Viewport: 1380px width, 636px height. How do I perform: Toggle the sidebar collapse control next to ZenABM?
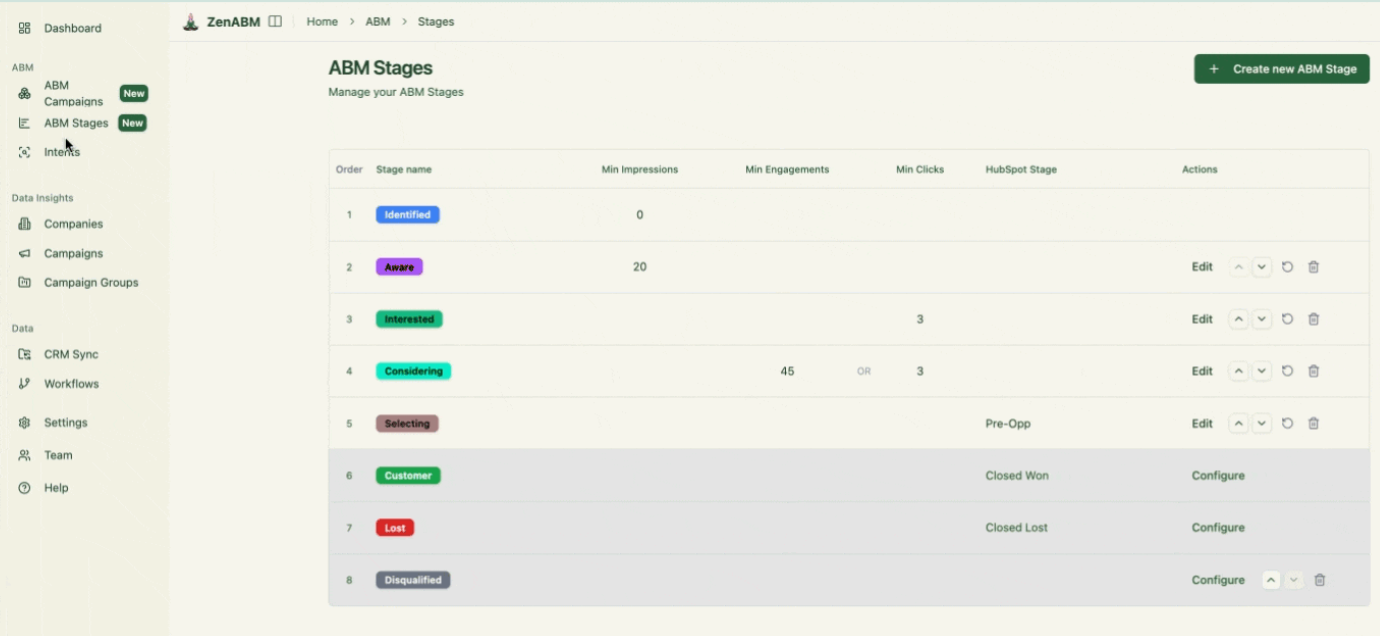tap(273, 20)
